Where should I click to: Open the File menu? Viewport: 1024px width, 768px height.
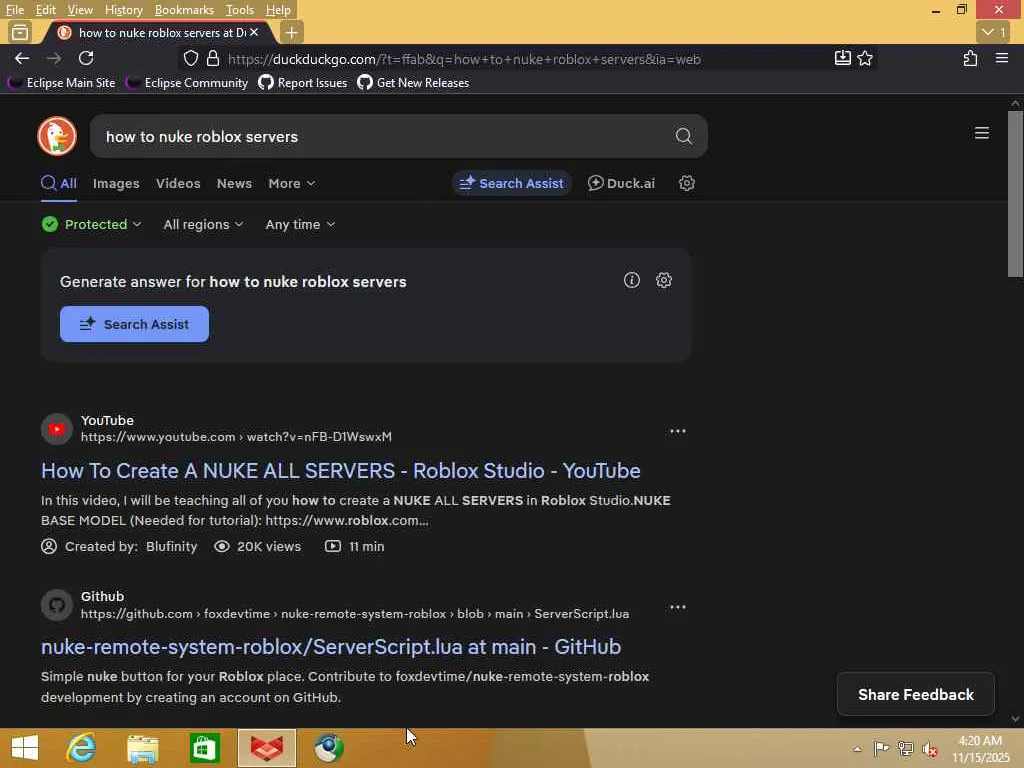[14, 10]
